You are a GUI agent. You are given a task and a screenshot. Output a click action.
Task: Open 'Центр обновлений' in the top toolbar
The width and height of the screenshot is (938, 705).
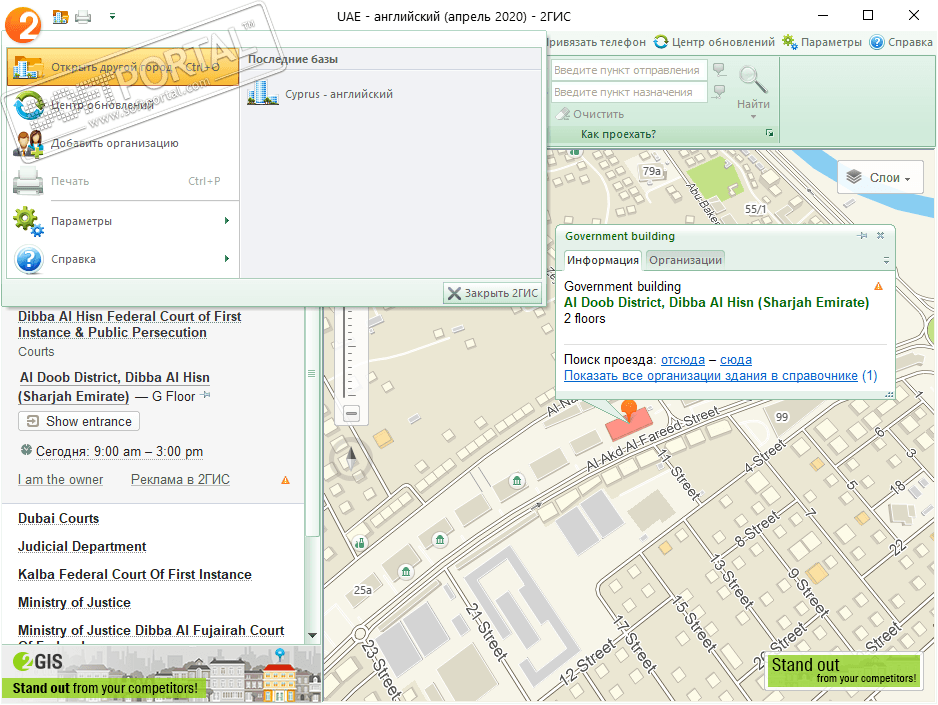[714, 42]
